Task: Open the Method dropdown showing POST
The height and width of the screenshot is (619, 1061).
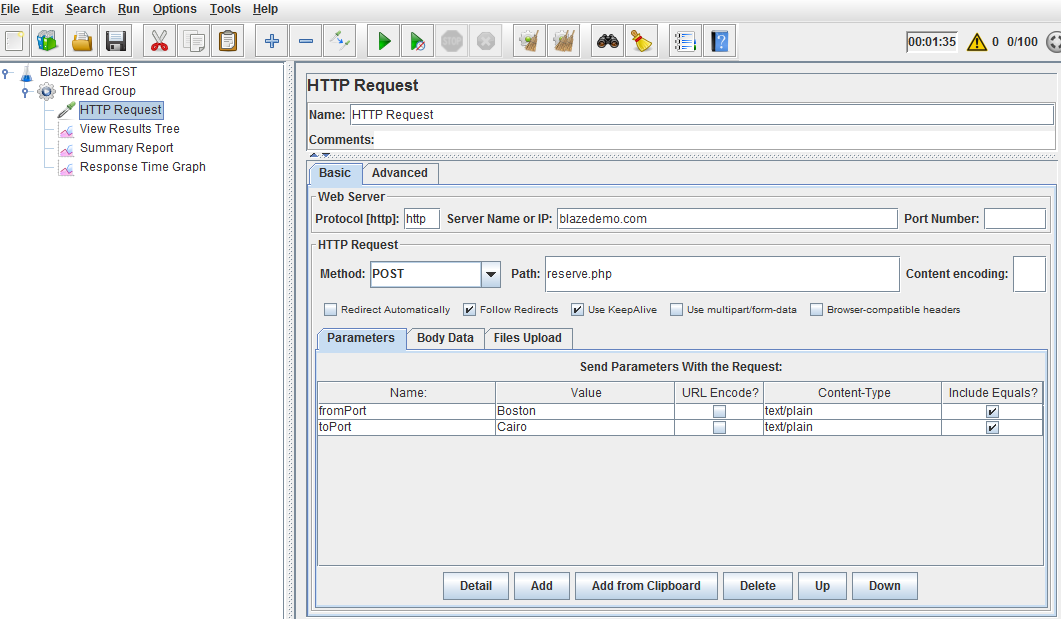Action: coord(491,274)
